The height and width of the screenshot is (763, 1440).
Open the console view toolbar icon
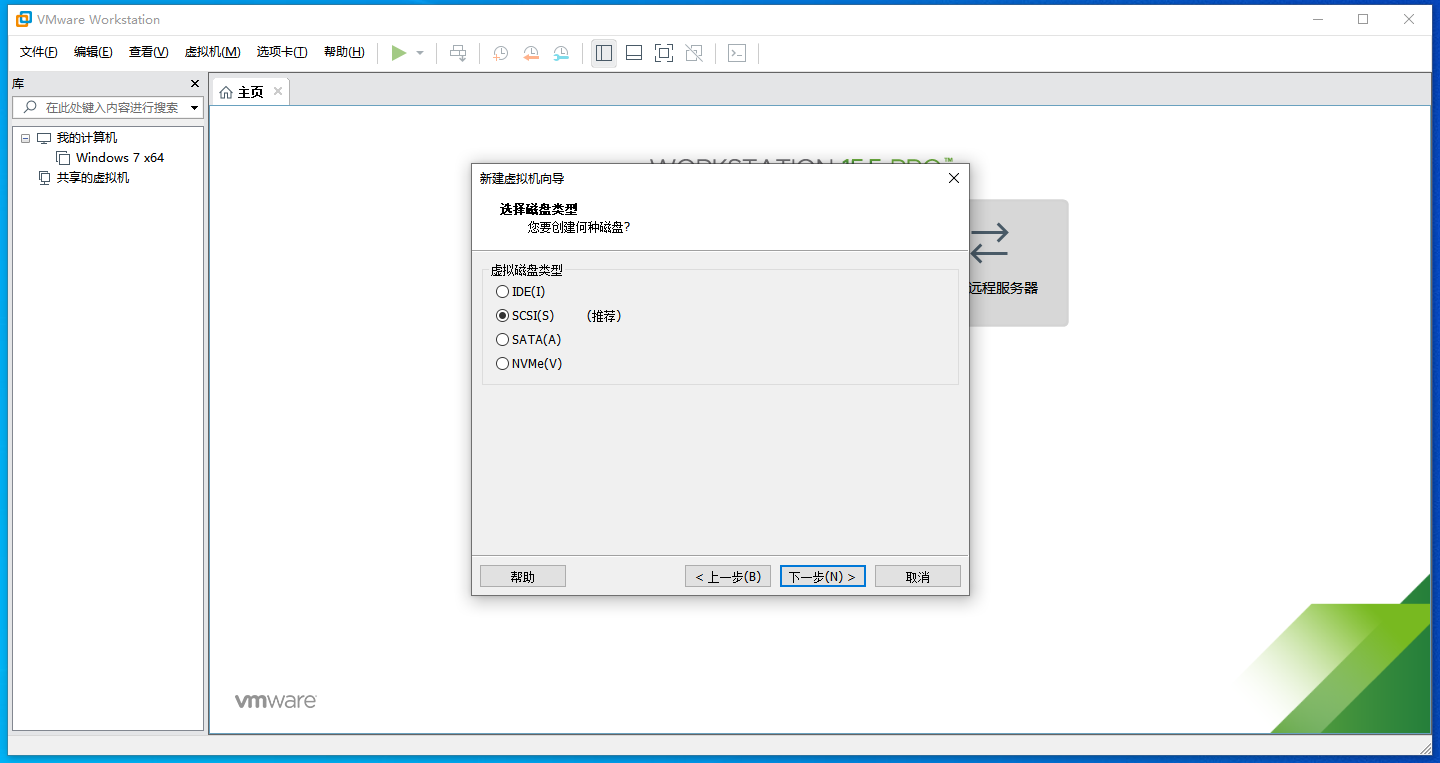point(737,53)
